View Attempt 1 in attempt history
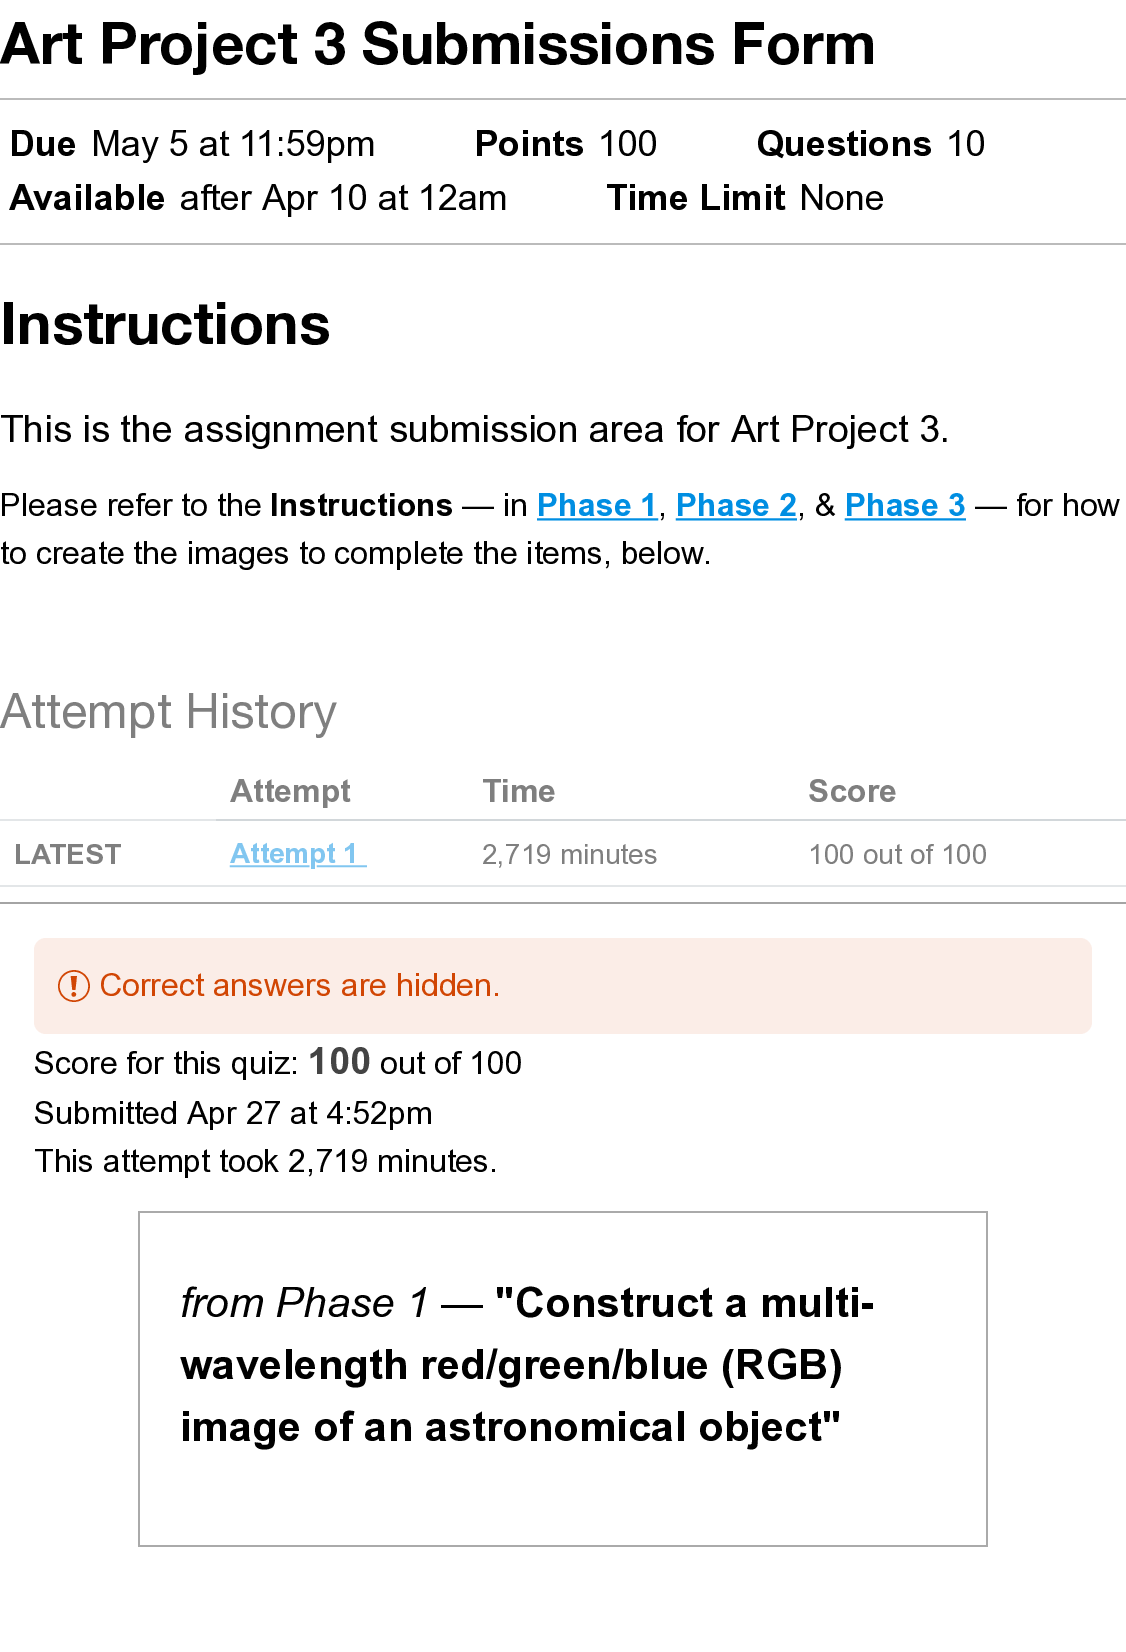 click(297, 854)
